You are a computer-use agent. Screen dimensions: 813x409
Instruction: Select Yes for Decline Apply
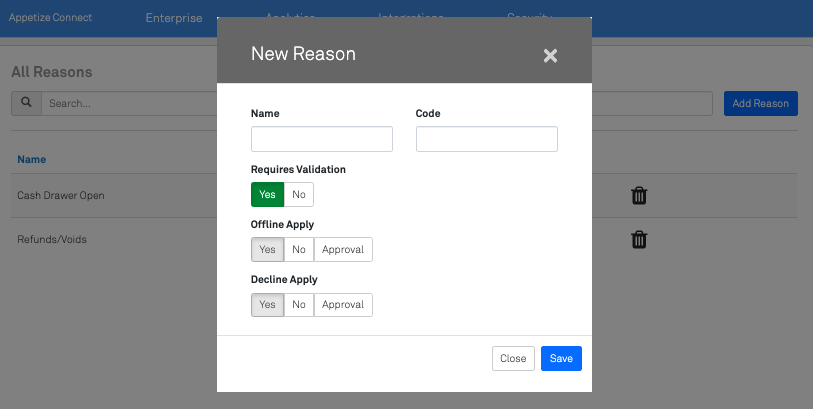pos(267,304)
